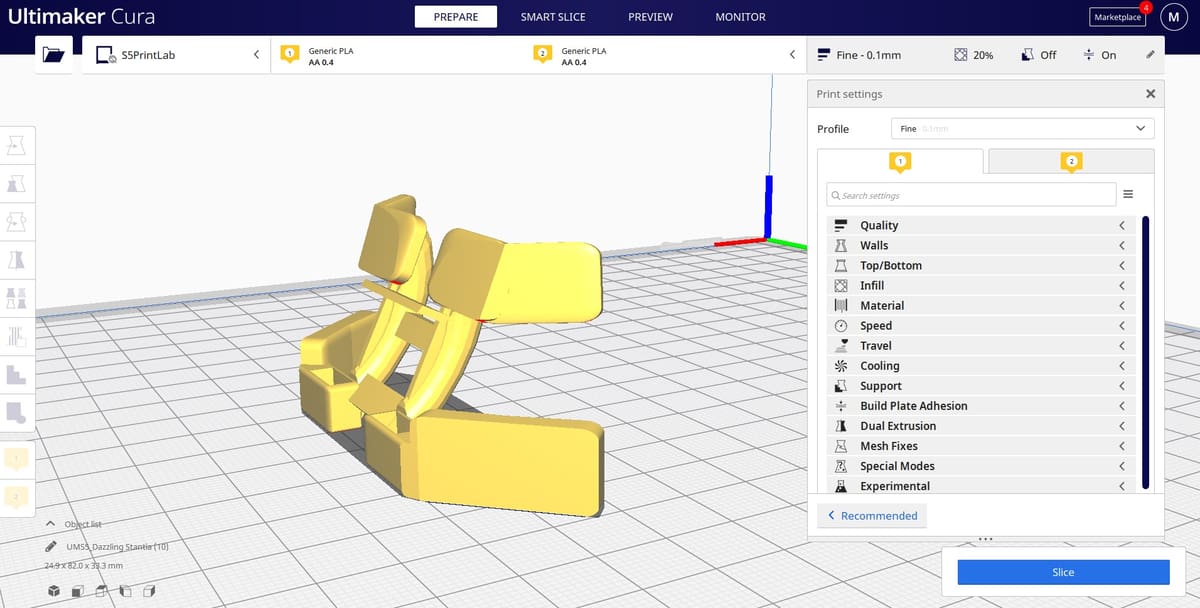
Task: Collapse the Object list
Action: 50,524
